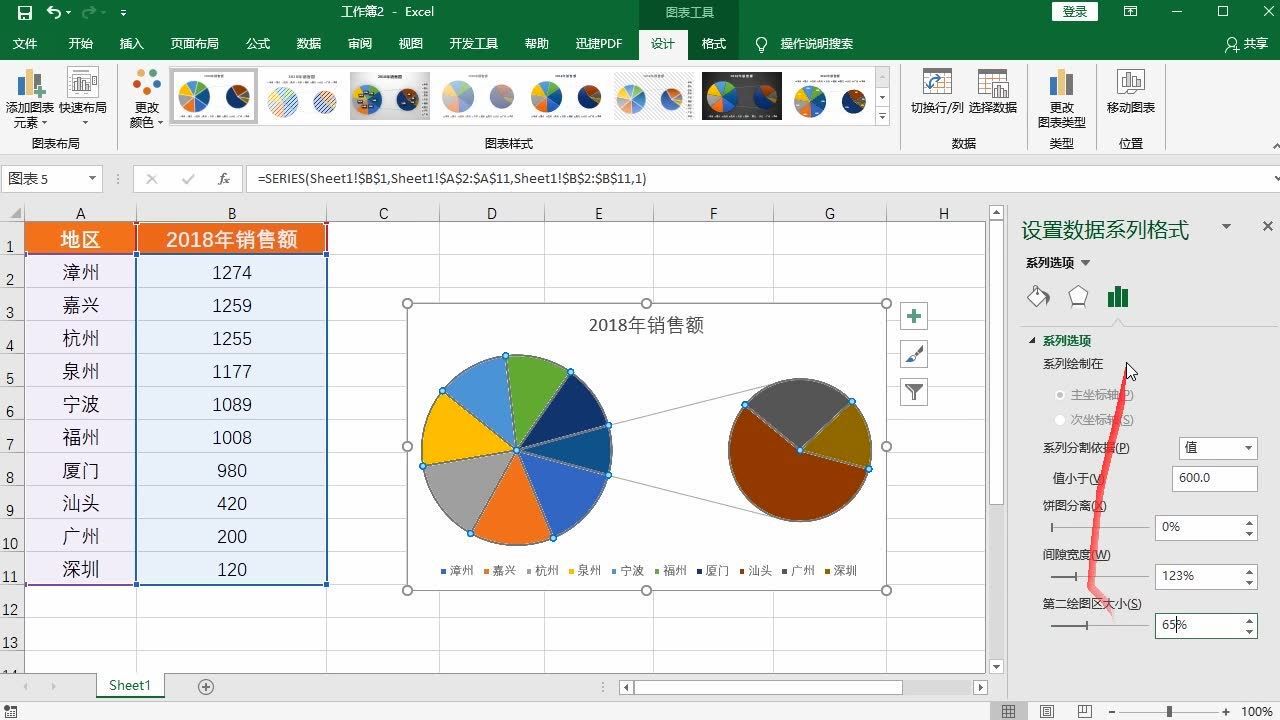
Task: Open the 系列分割依据 value dropdown
Action: point(1247,447)
